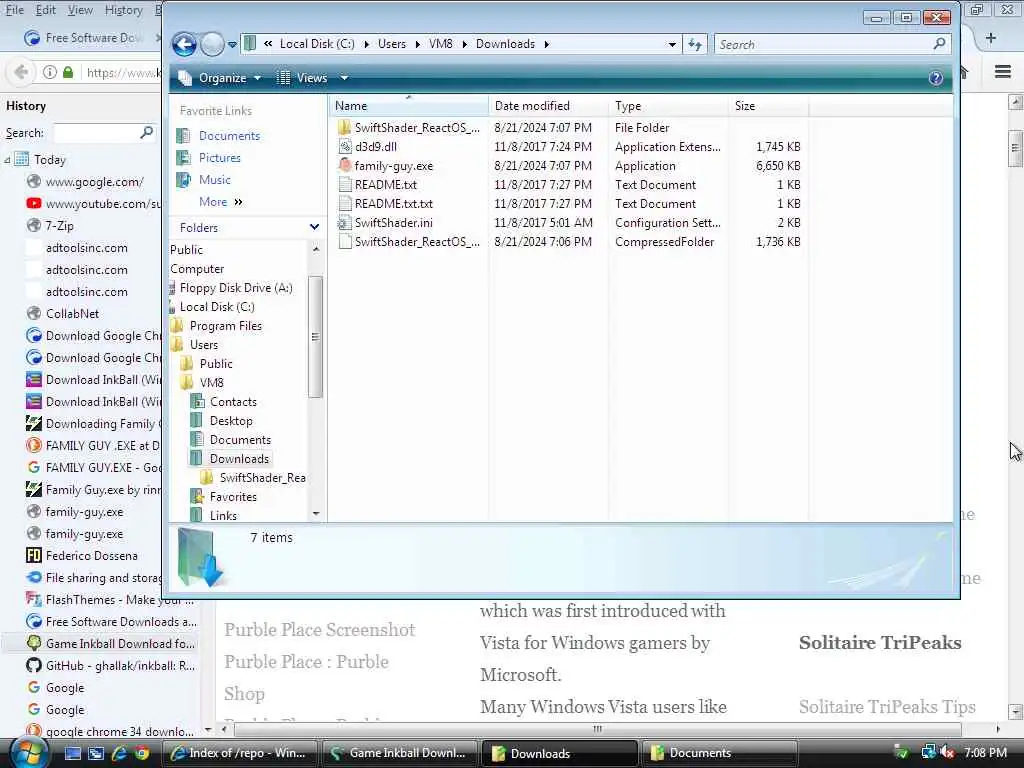Select the SwiftShader.ini file icon
This screenshot has height=768, width=1024.
point(345,223)
